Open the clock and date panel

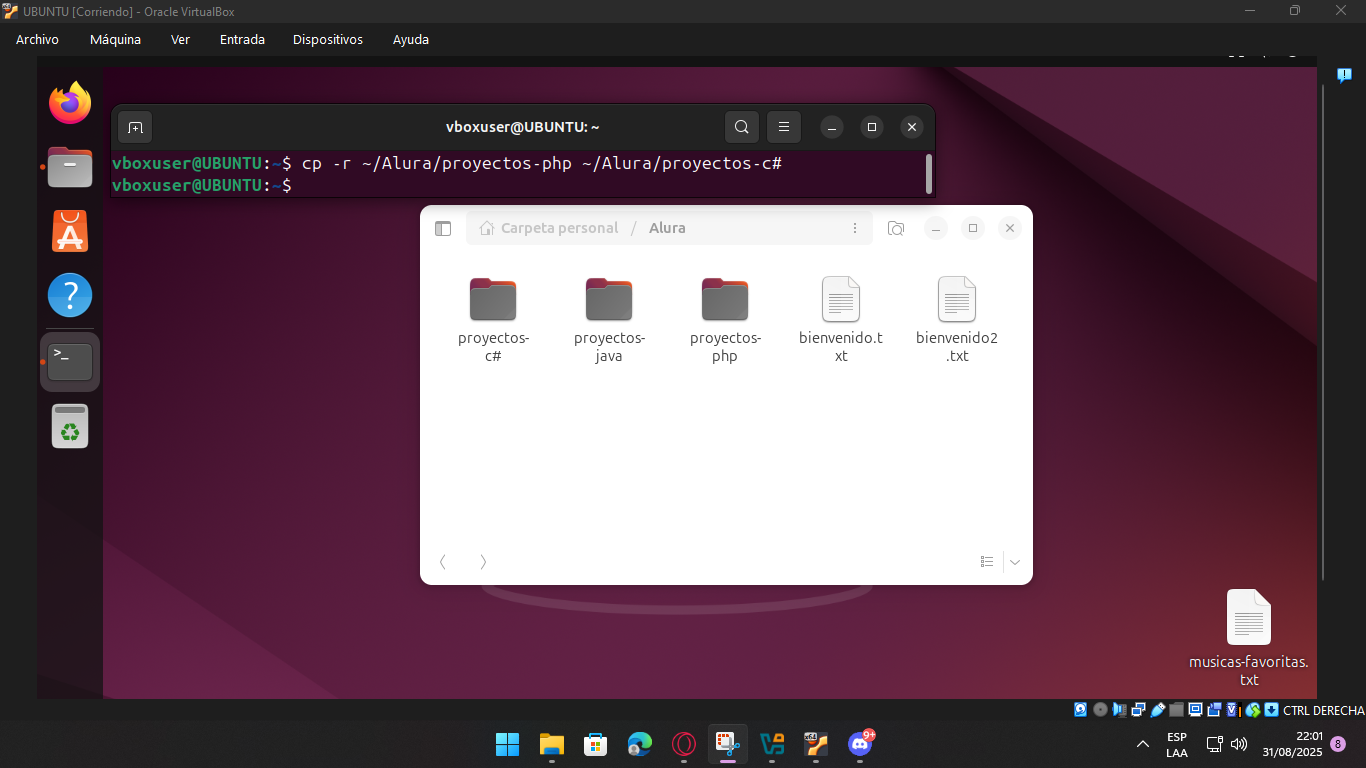pos(1292,743)
